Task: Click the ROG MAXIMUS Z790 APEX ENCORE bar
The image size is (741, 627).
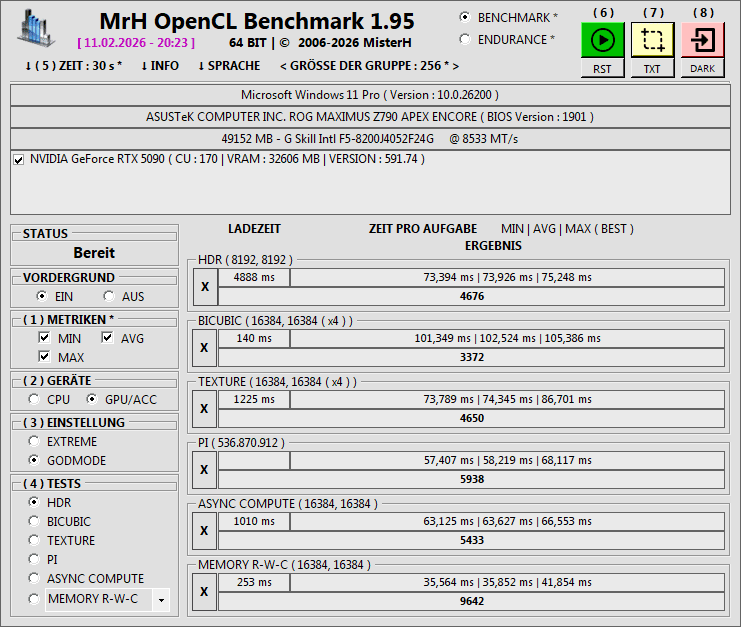Action: click(x=370, y=117)
